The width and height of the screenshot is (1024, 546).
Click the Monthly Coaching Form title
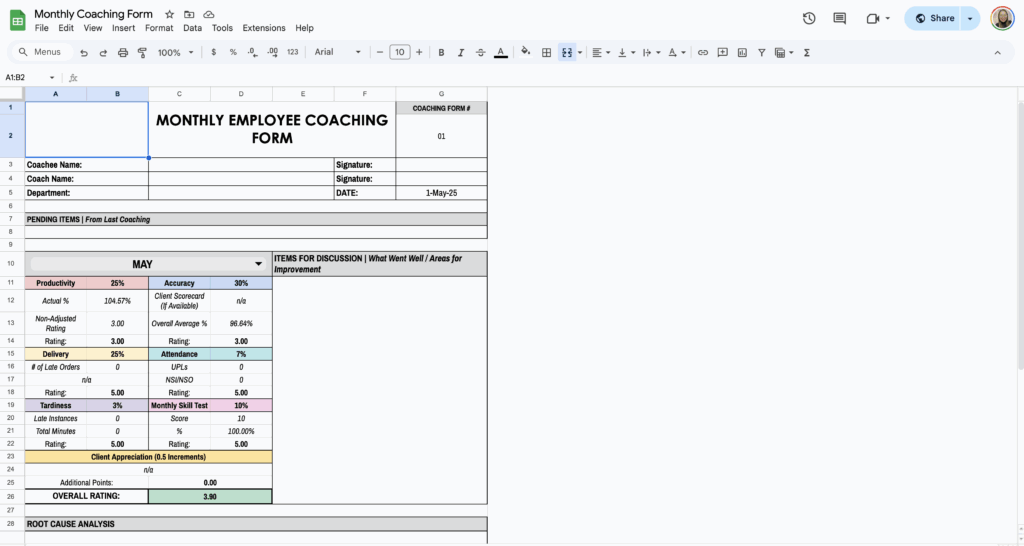(93, 14)
